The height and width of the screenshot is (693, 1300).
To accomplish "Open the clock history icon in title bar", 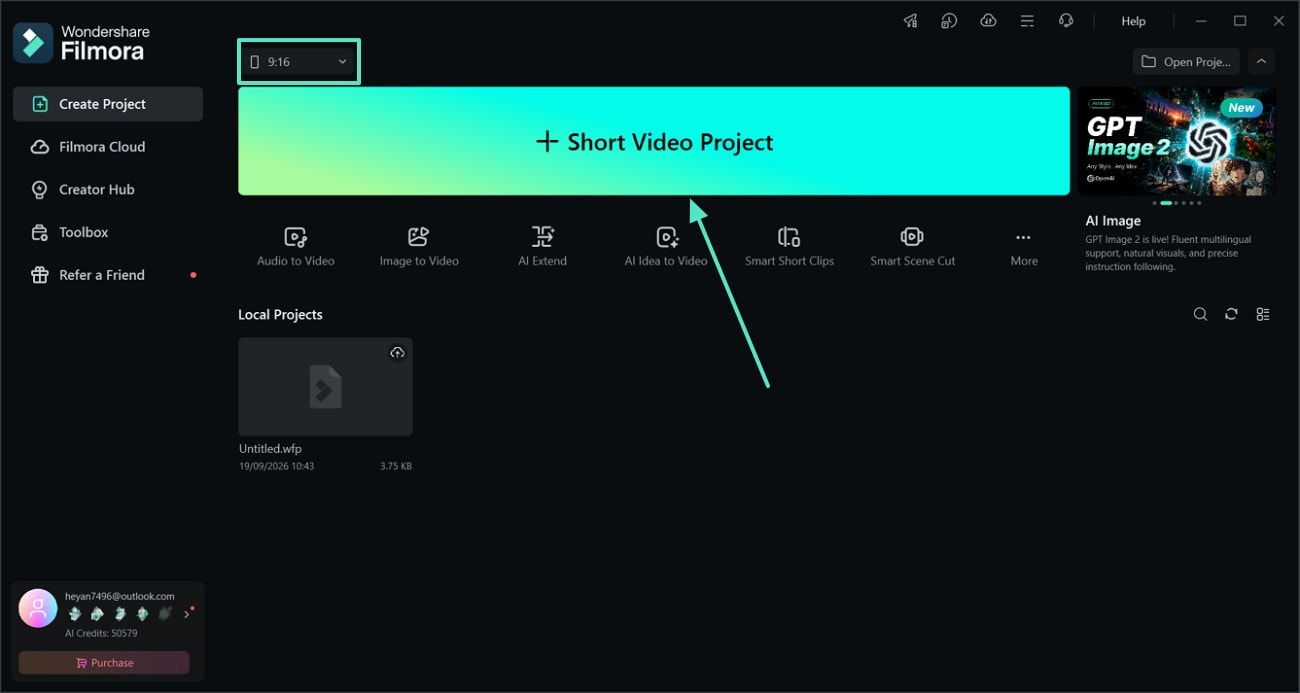I will (x=949, y=21).
